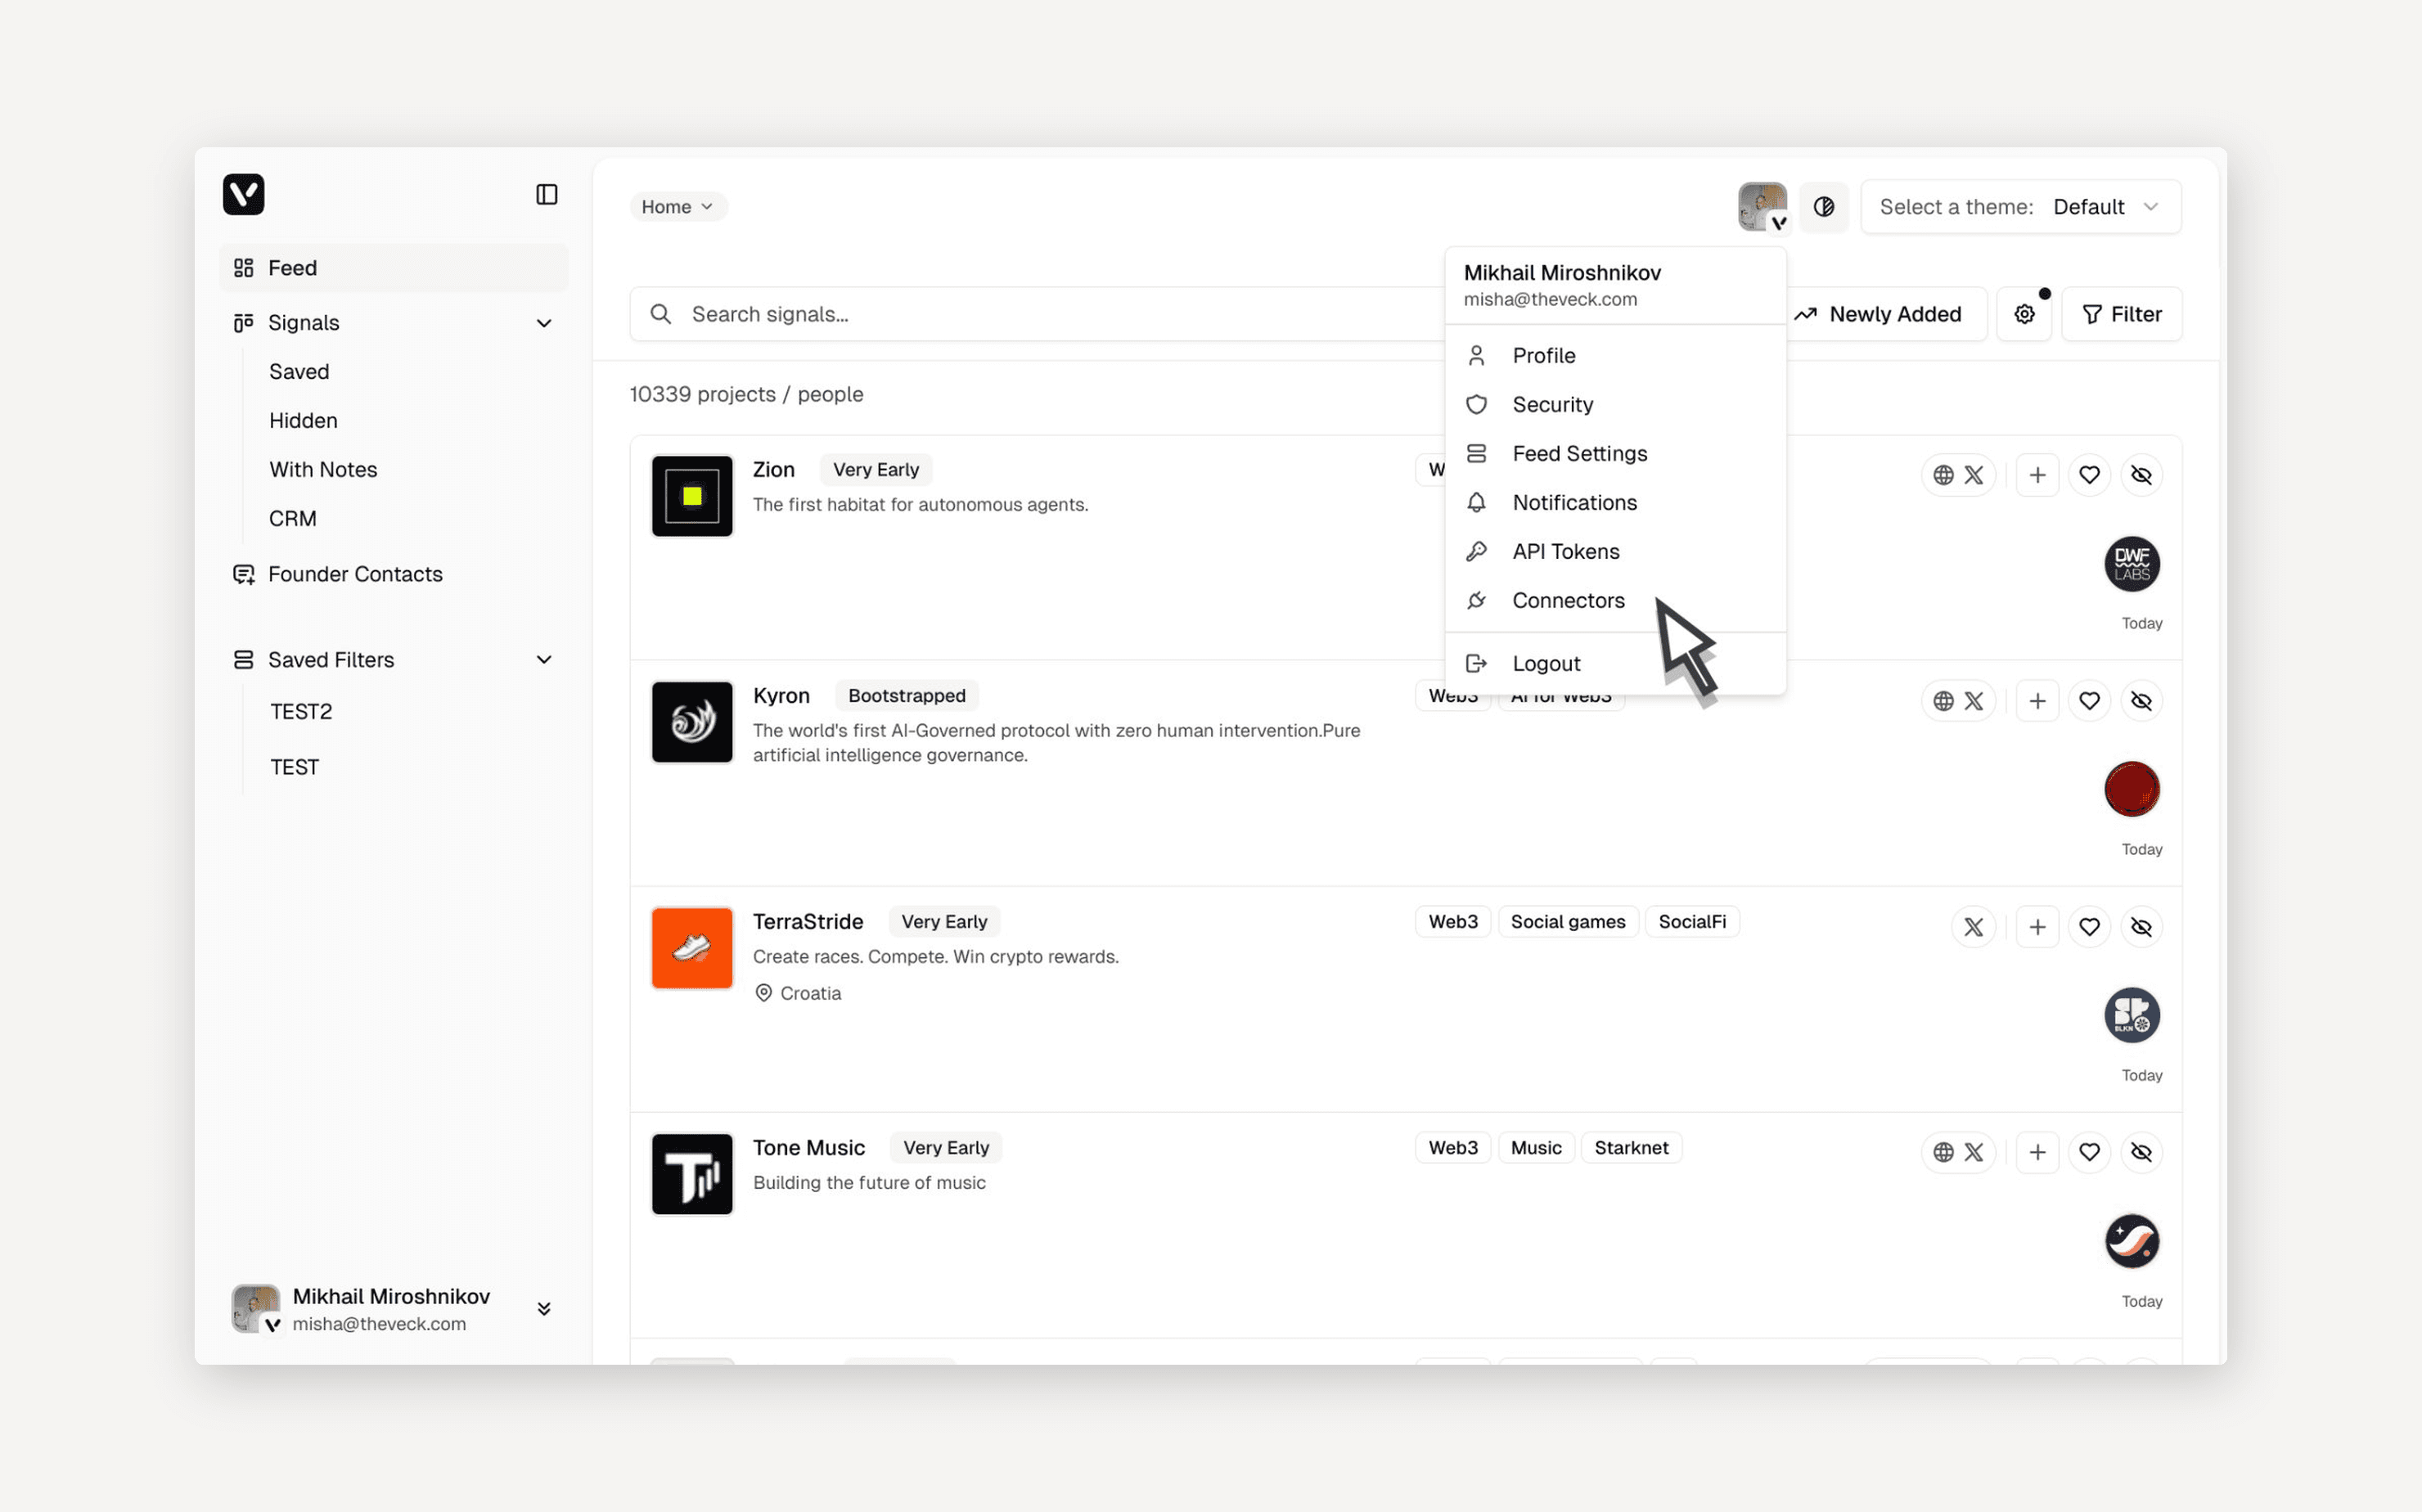Hide the Zion project with eye icon
Image resolution: width=2422 pixels, height=1512 pixels.
(2141, 475)
